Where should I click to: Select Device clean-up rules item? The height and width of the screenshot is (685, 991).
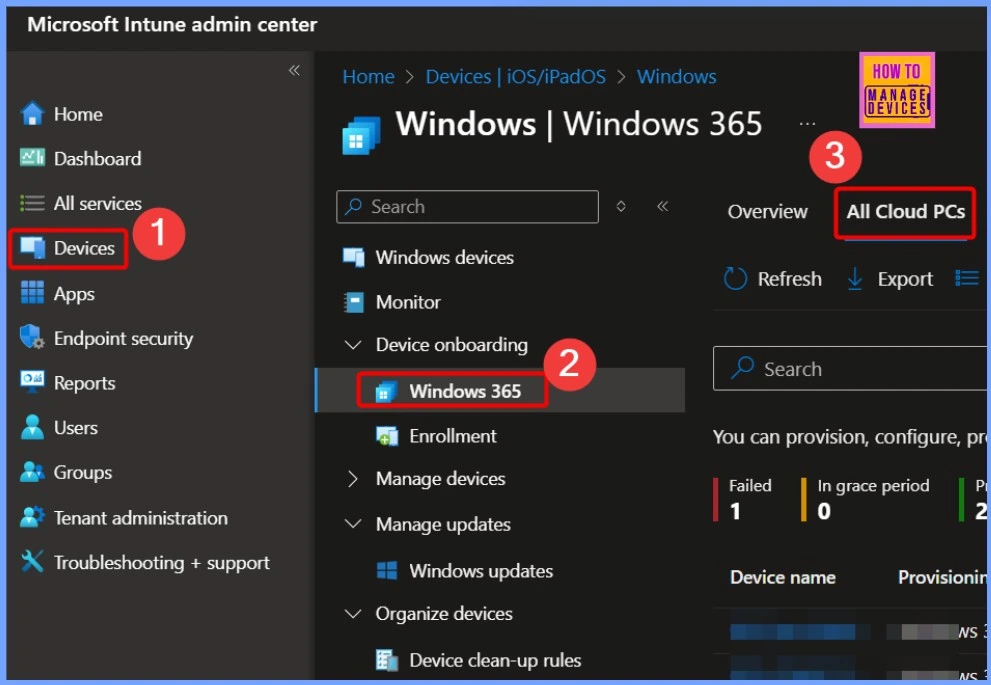pyautogui.click(x=495, y=660)
